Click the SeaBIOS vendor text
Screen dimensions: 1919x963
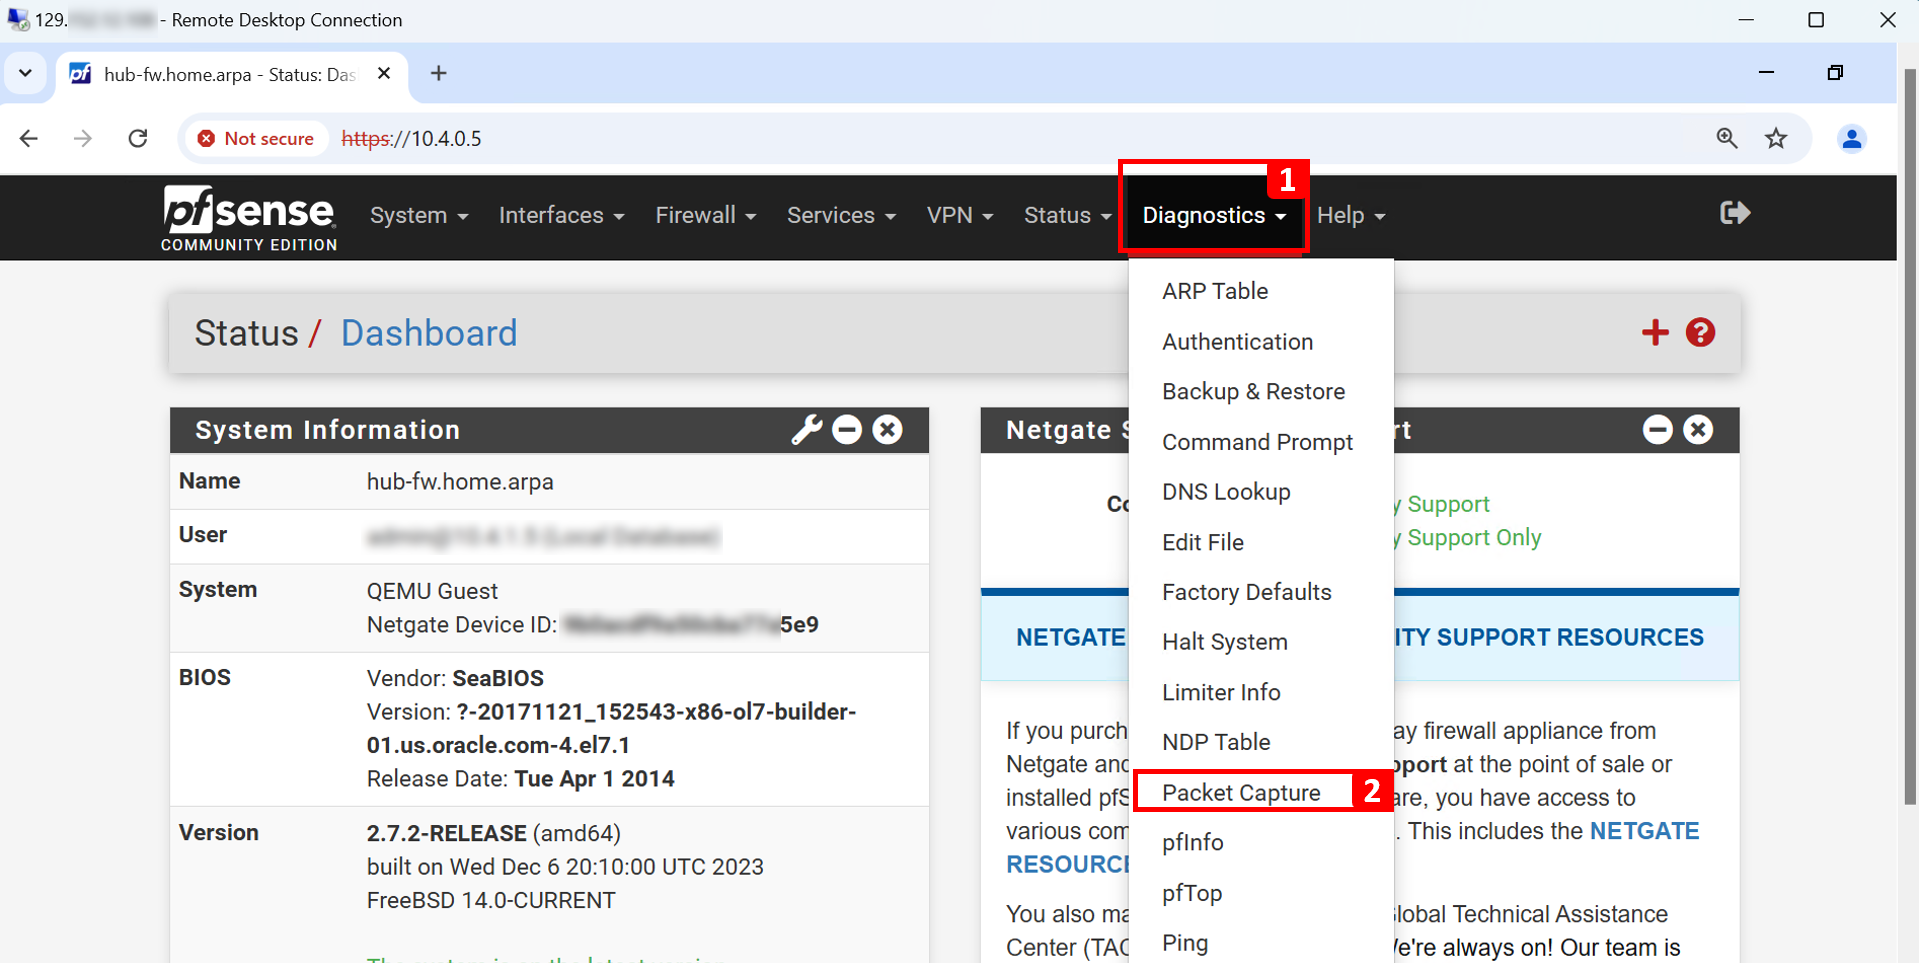click(x=498, y=678)
